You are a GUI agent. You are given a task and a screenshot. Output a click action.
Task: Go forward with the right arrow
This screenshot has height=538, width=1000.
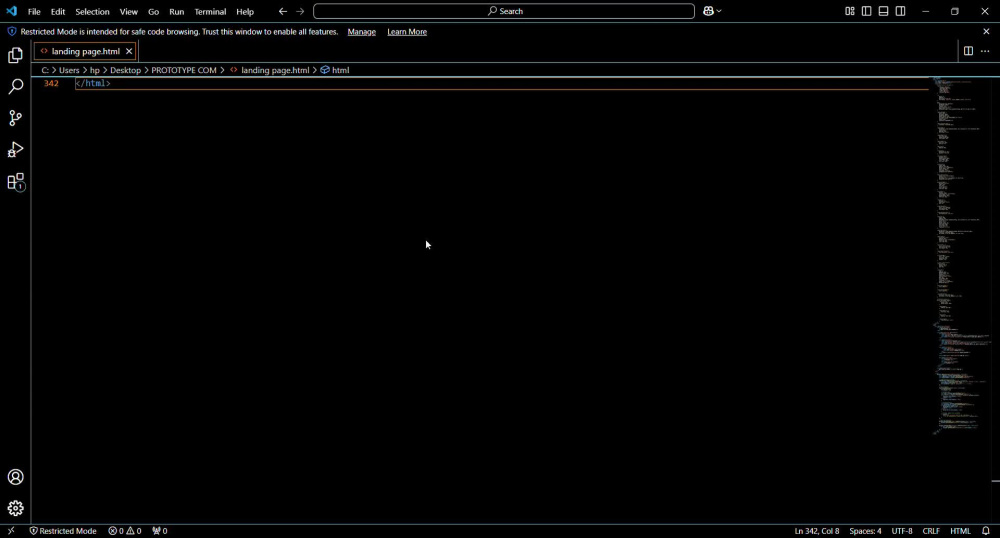(300, 11)
